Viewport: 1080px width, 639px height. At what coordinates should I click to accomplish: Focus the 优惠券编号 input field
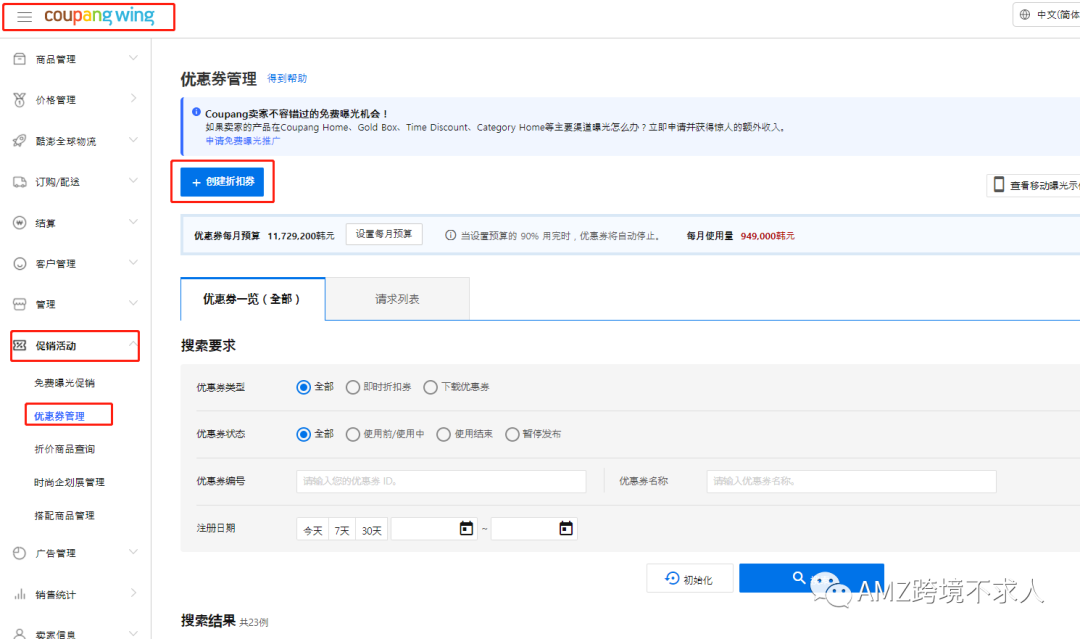[441, 481]
